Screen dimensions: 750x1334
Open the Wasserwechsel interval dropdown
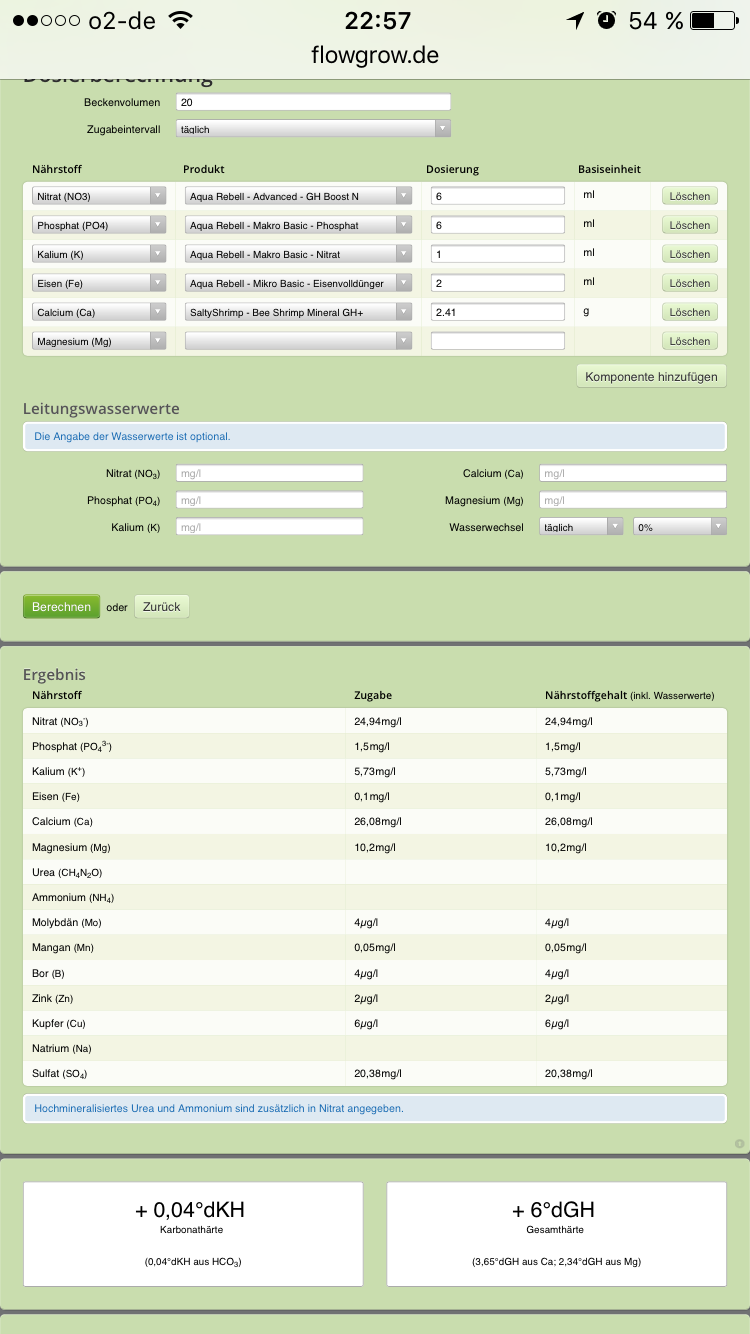click(580, 527)
